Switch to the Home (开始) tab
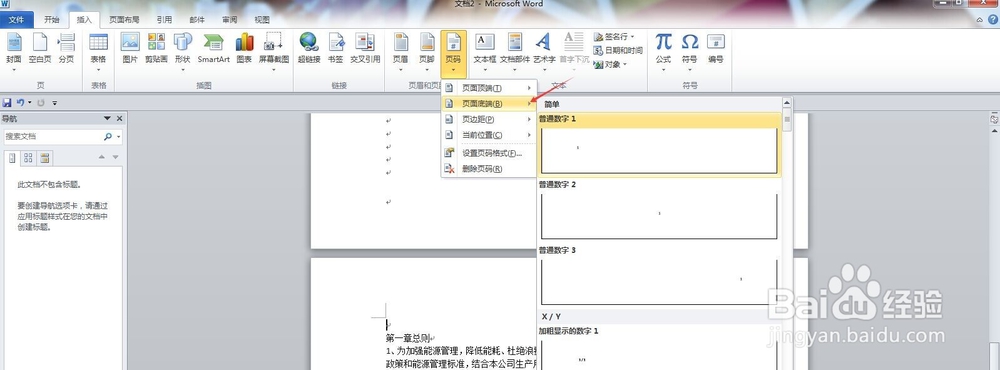1000x370 pixels. click(52, 20)
